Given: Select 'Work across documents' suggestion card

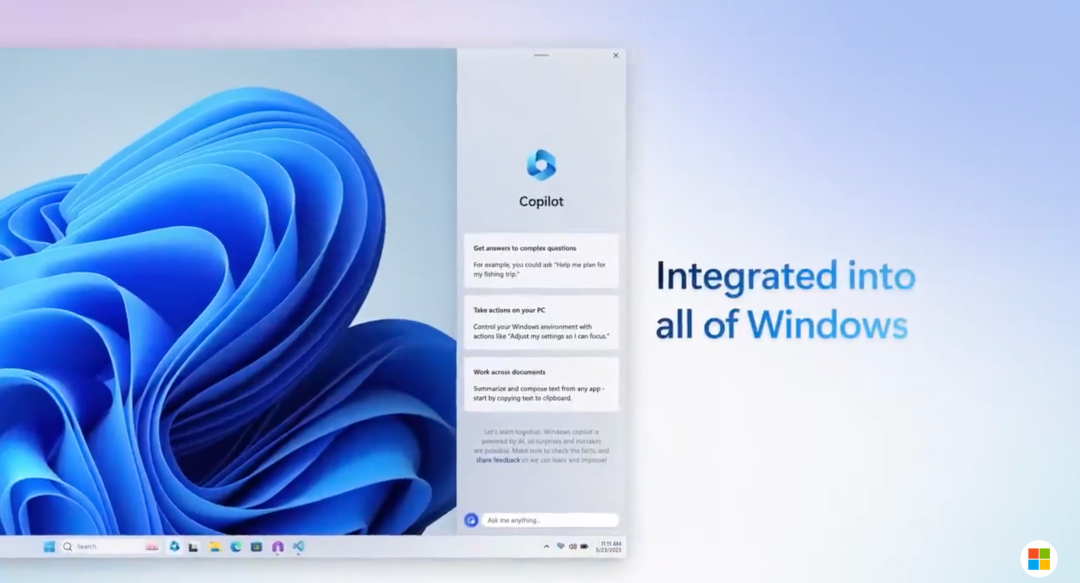Looking at the screenshot, I should point(541,385).
